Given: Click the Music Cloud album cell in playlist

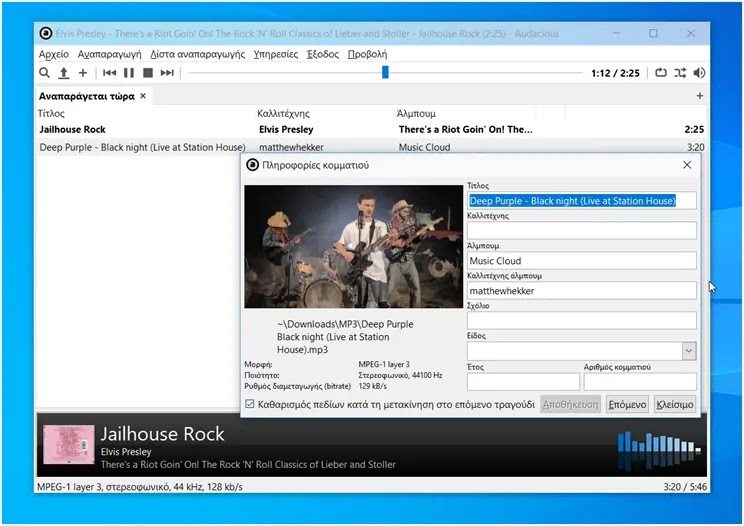Looking at the screenshot, I should (424, 147).
